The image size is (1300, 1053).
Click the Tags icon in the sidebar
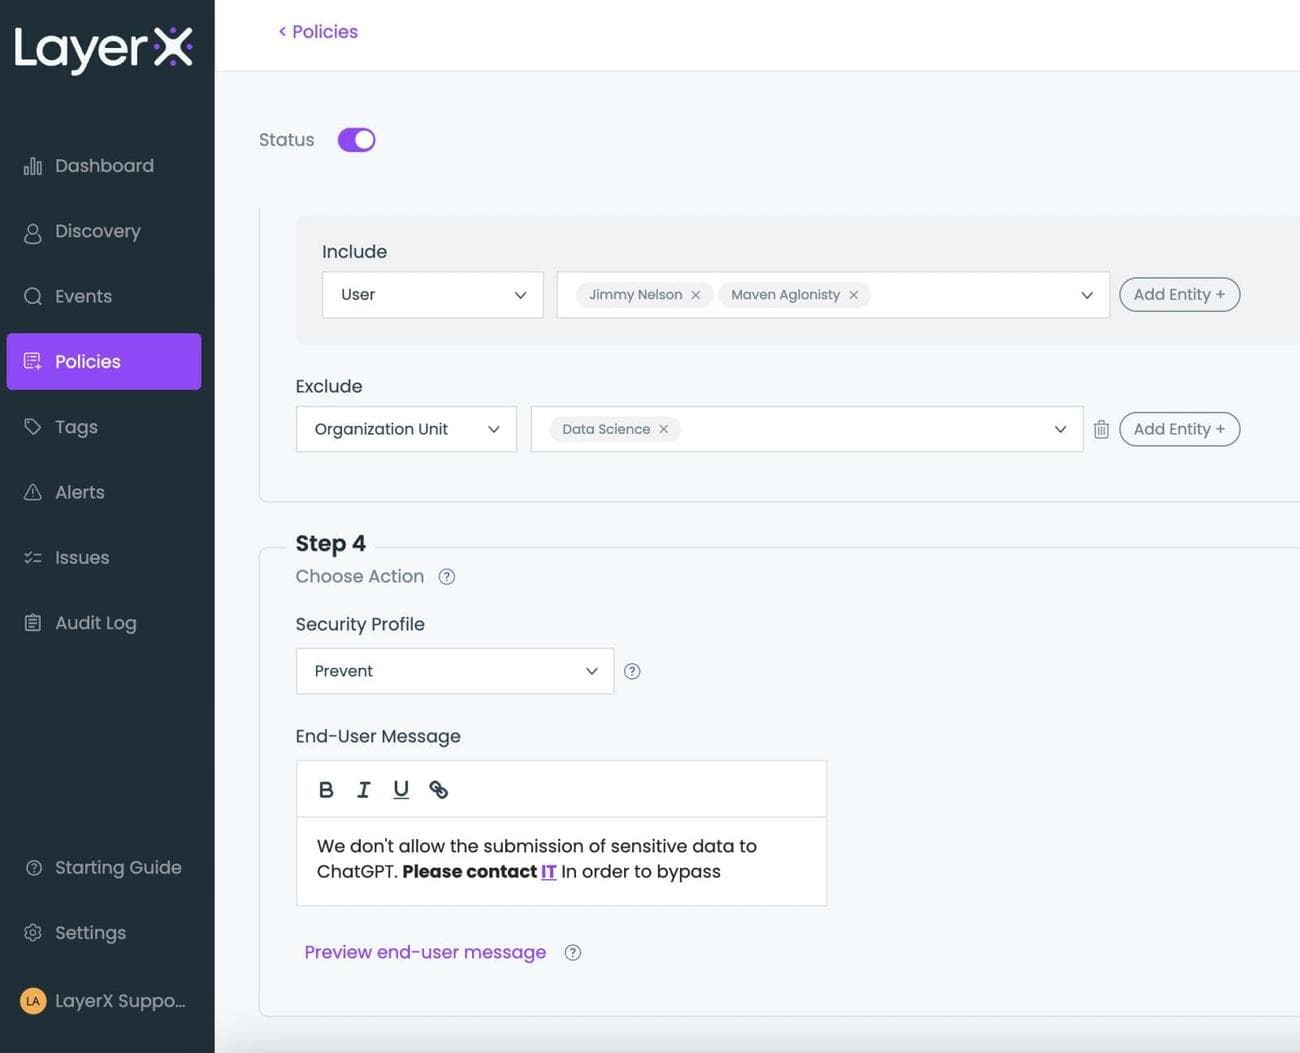32,426
